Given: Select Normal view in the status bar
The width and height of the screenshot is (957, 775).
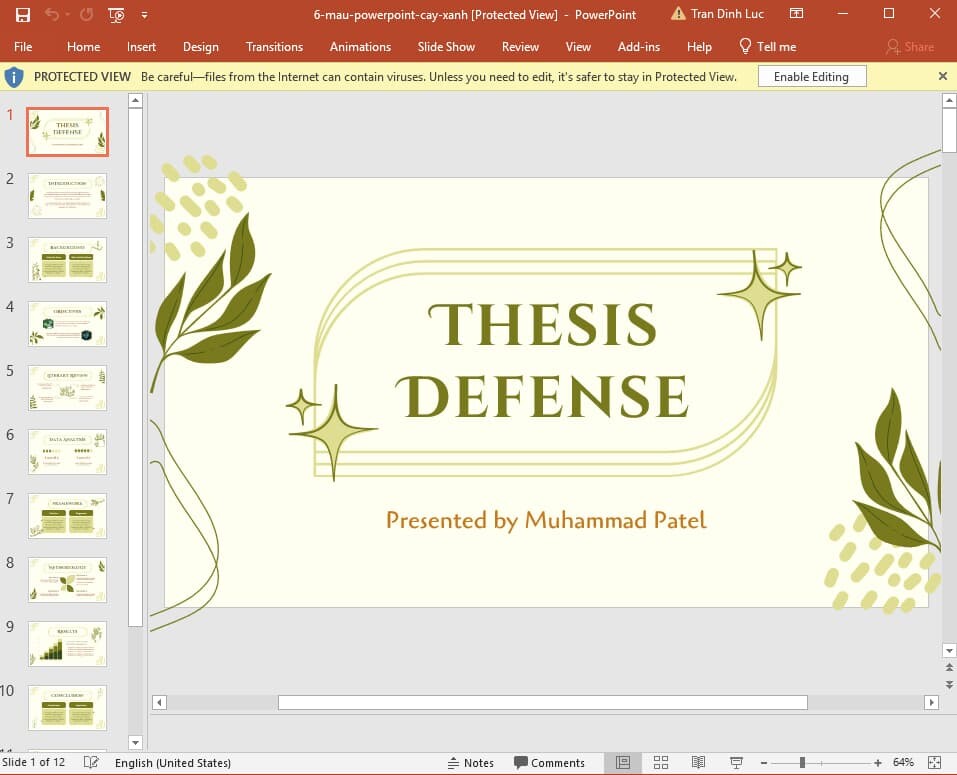Looking at the screenshot, I should [x=622, y=762].
